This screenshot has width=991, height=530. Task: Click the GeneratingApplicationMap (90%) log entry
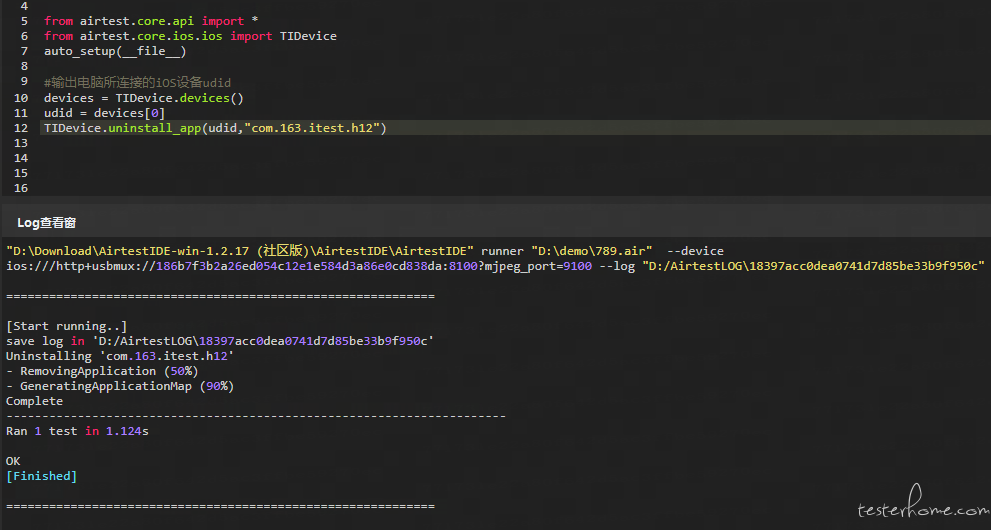coord(120,386)
